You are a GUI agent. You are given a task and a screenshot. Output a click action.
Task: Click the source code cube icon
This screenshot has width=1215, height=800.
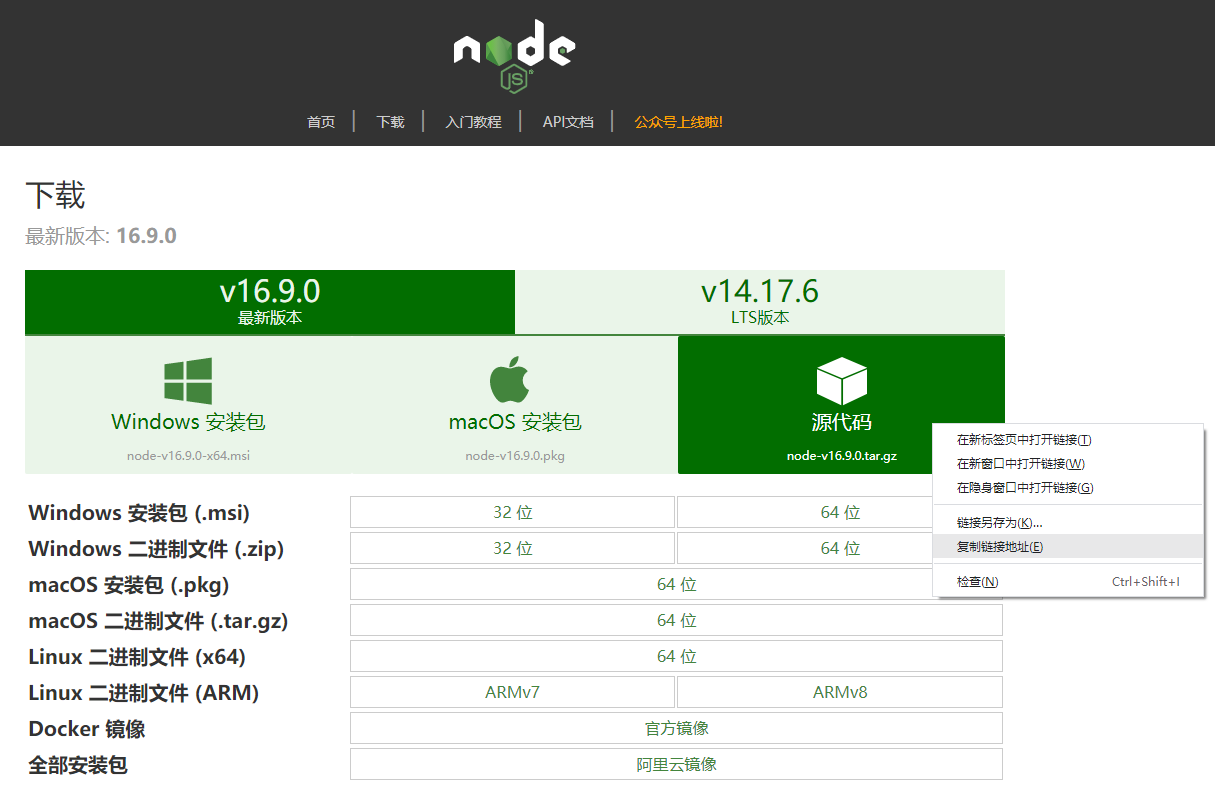click(841, 381)
